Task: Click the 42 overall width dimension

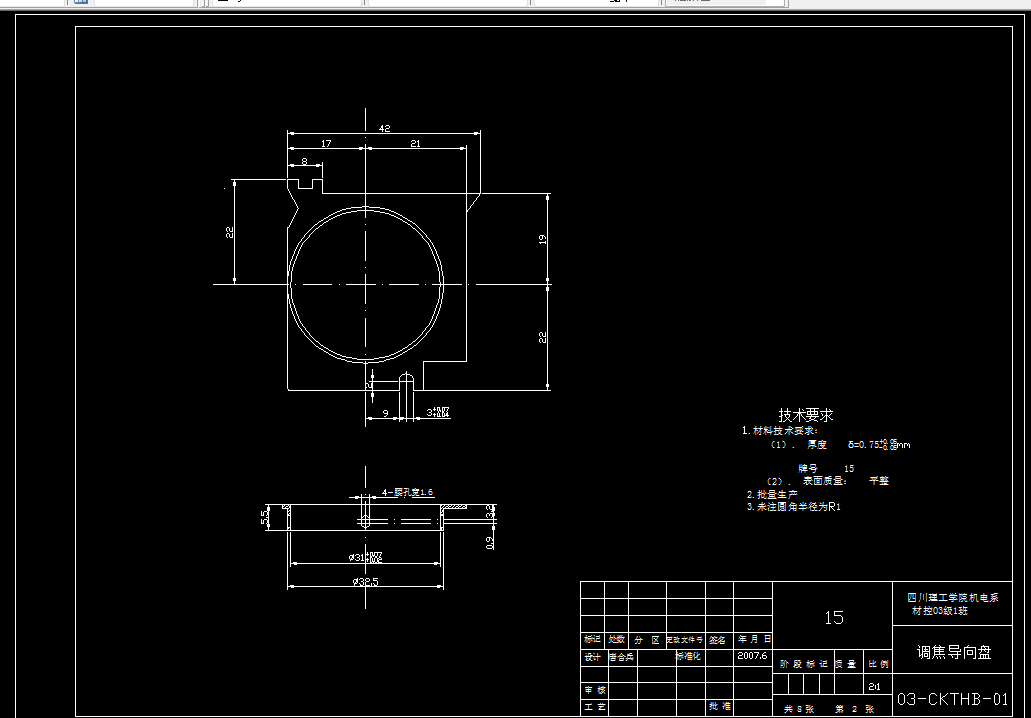Action: click(x=385, y=129)
